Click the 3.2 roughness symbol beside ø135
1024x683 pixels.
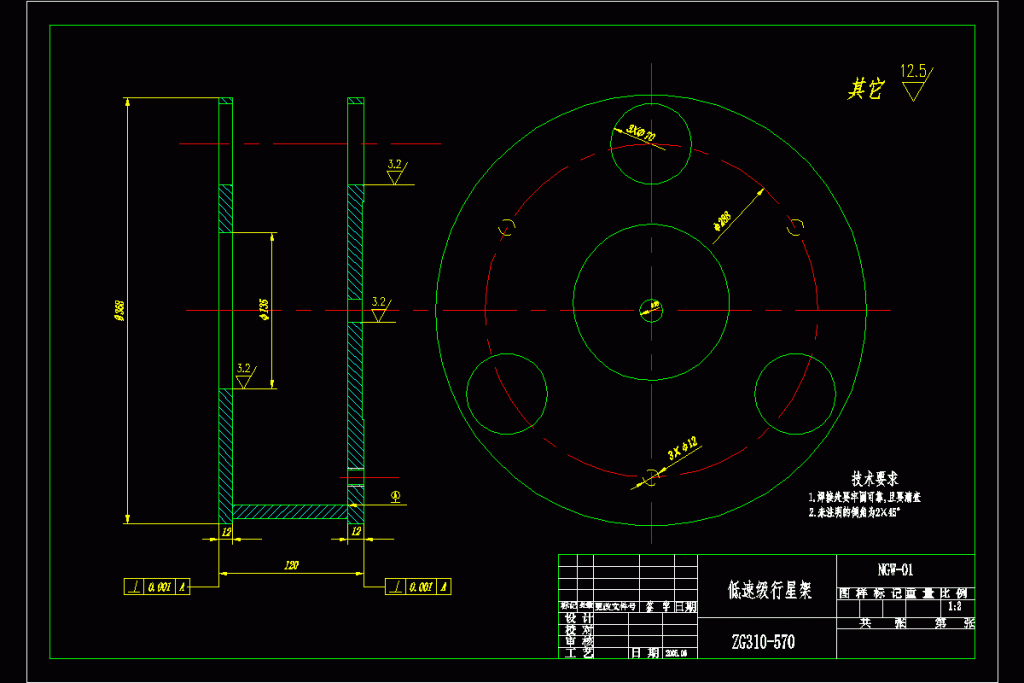(243, 376)
